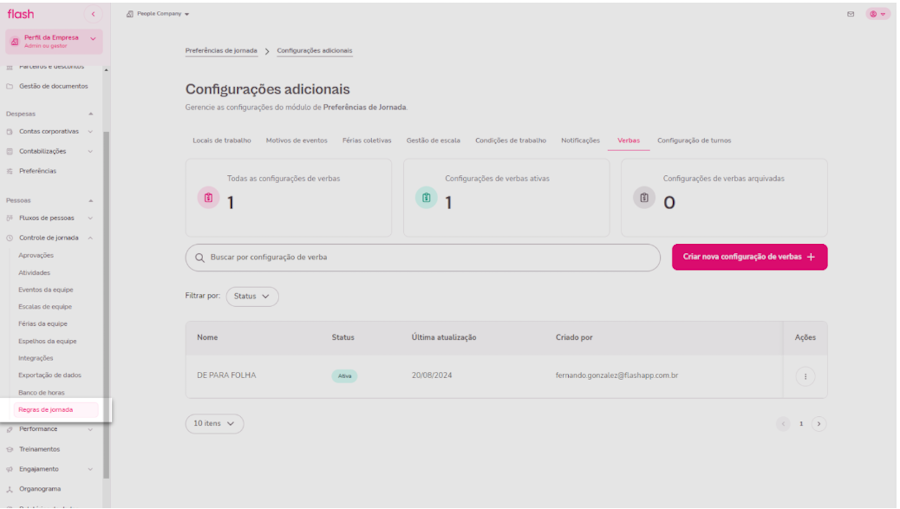Click the DE PARA FOLHA row name
The image size is (900, 509).
pyautogui.click(x=226, y=375)
